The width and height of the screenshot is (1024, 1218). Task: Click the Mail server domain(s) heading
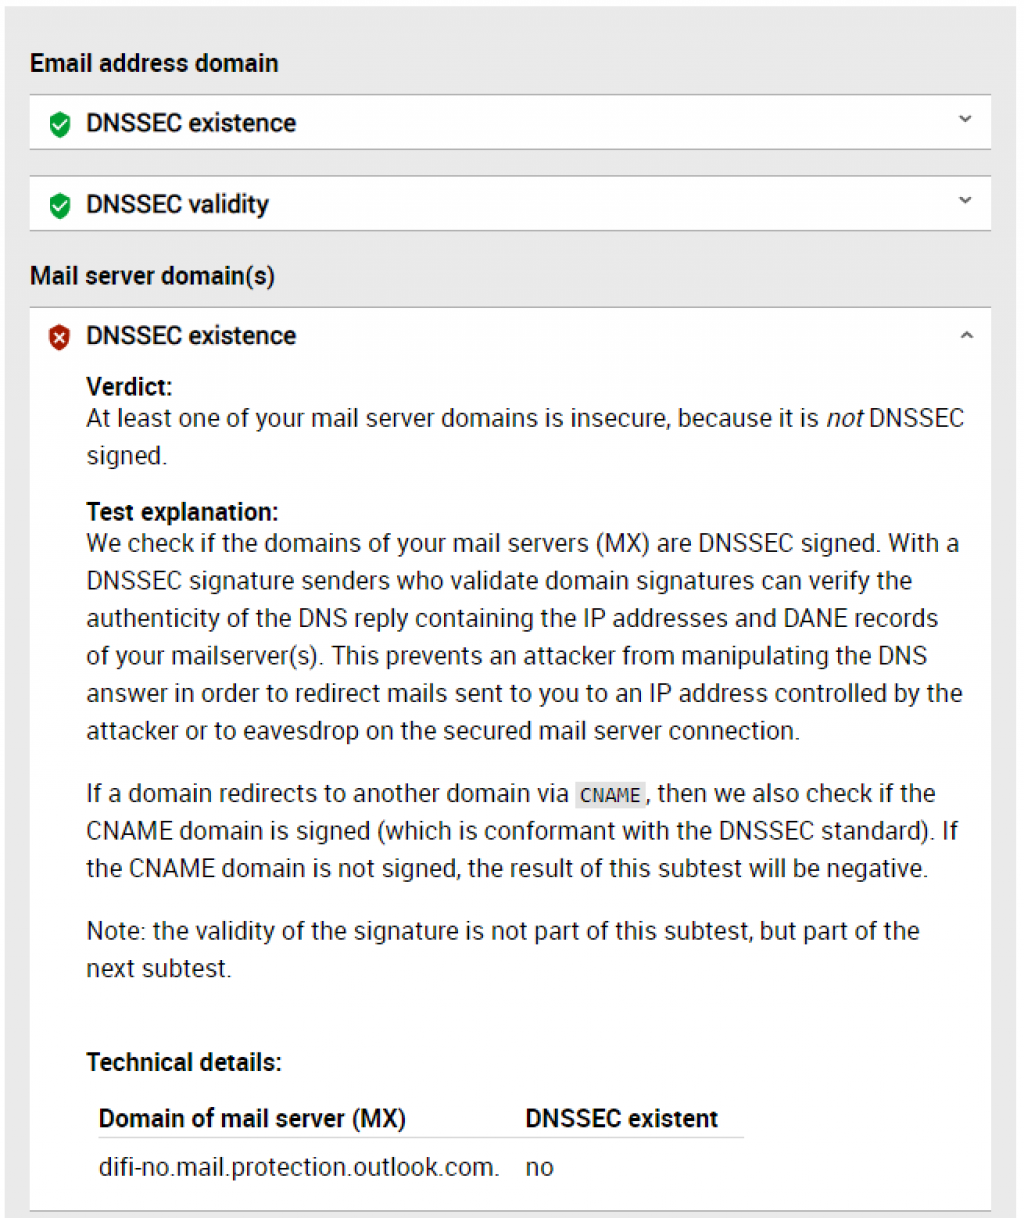coord(152,276)
